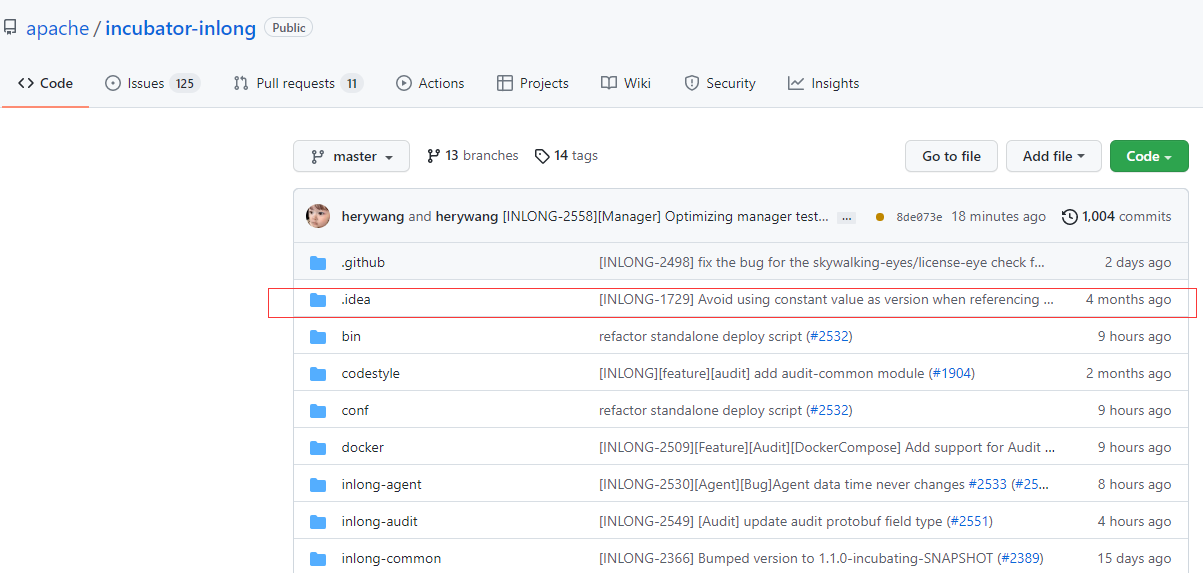Click '15 days ago' on inlong-common row
1203x573 pixels.
[1134, 559]
